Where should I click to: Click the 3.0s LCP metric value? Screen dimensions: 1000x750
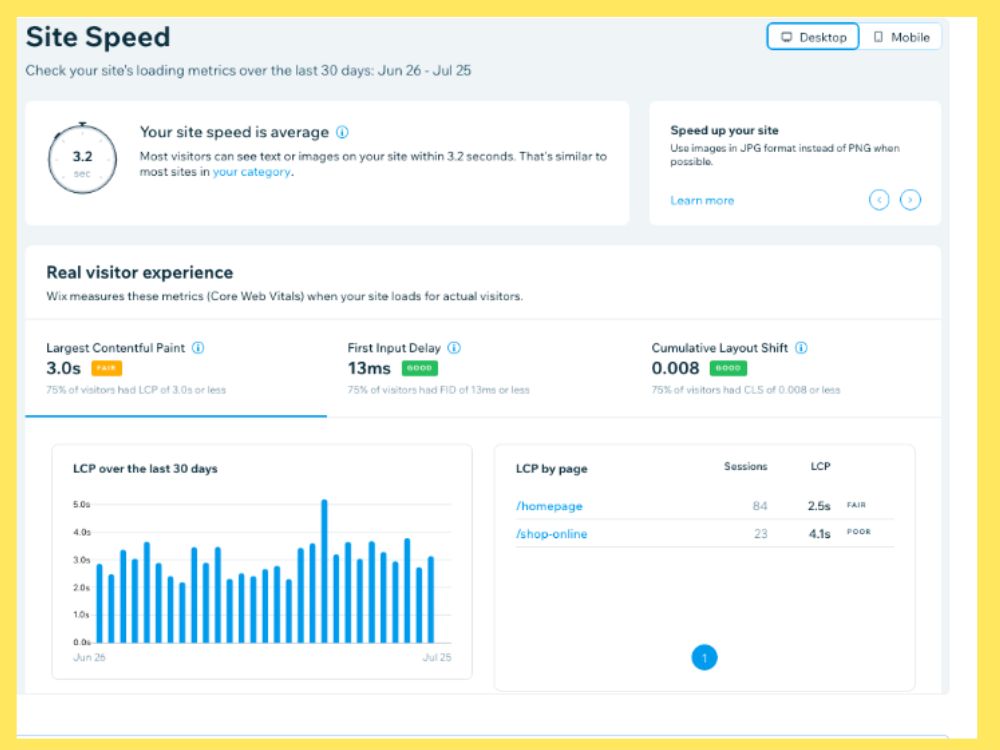63,369
